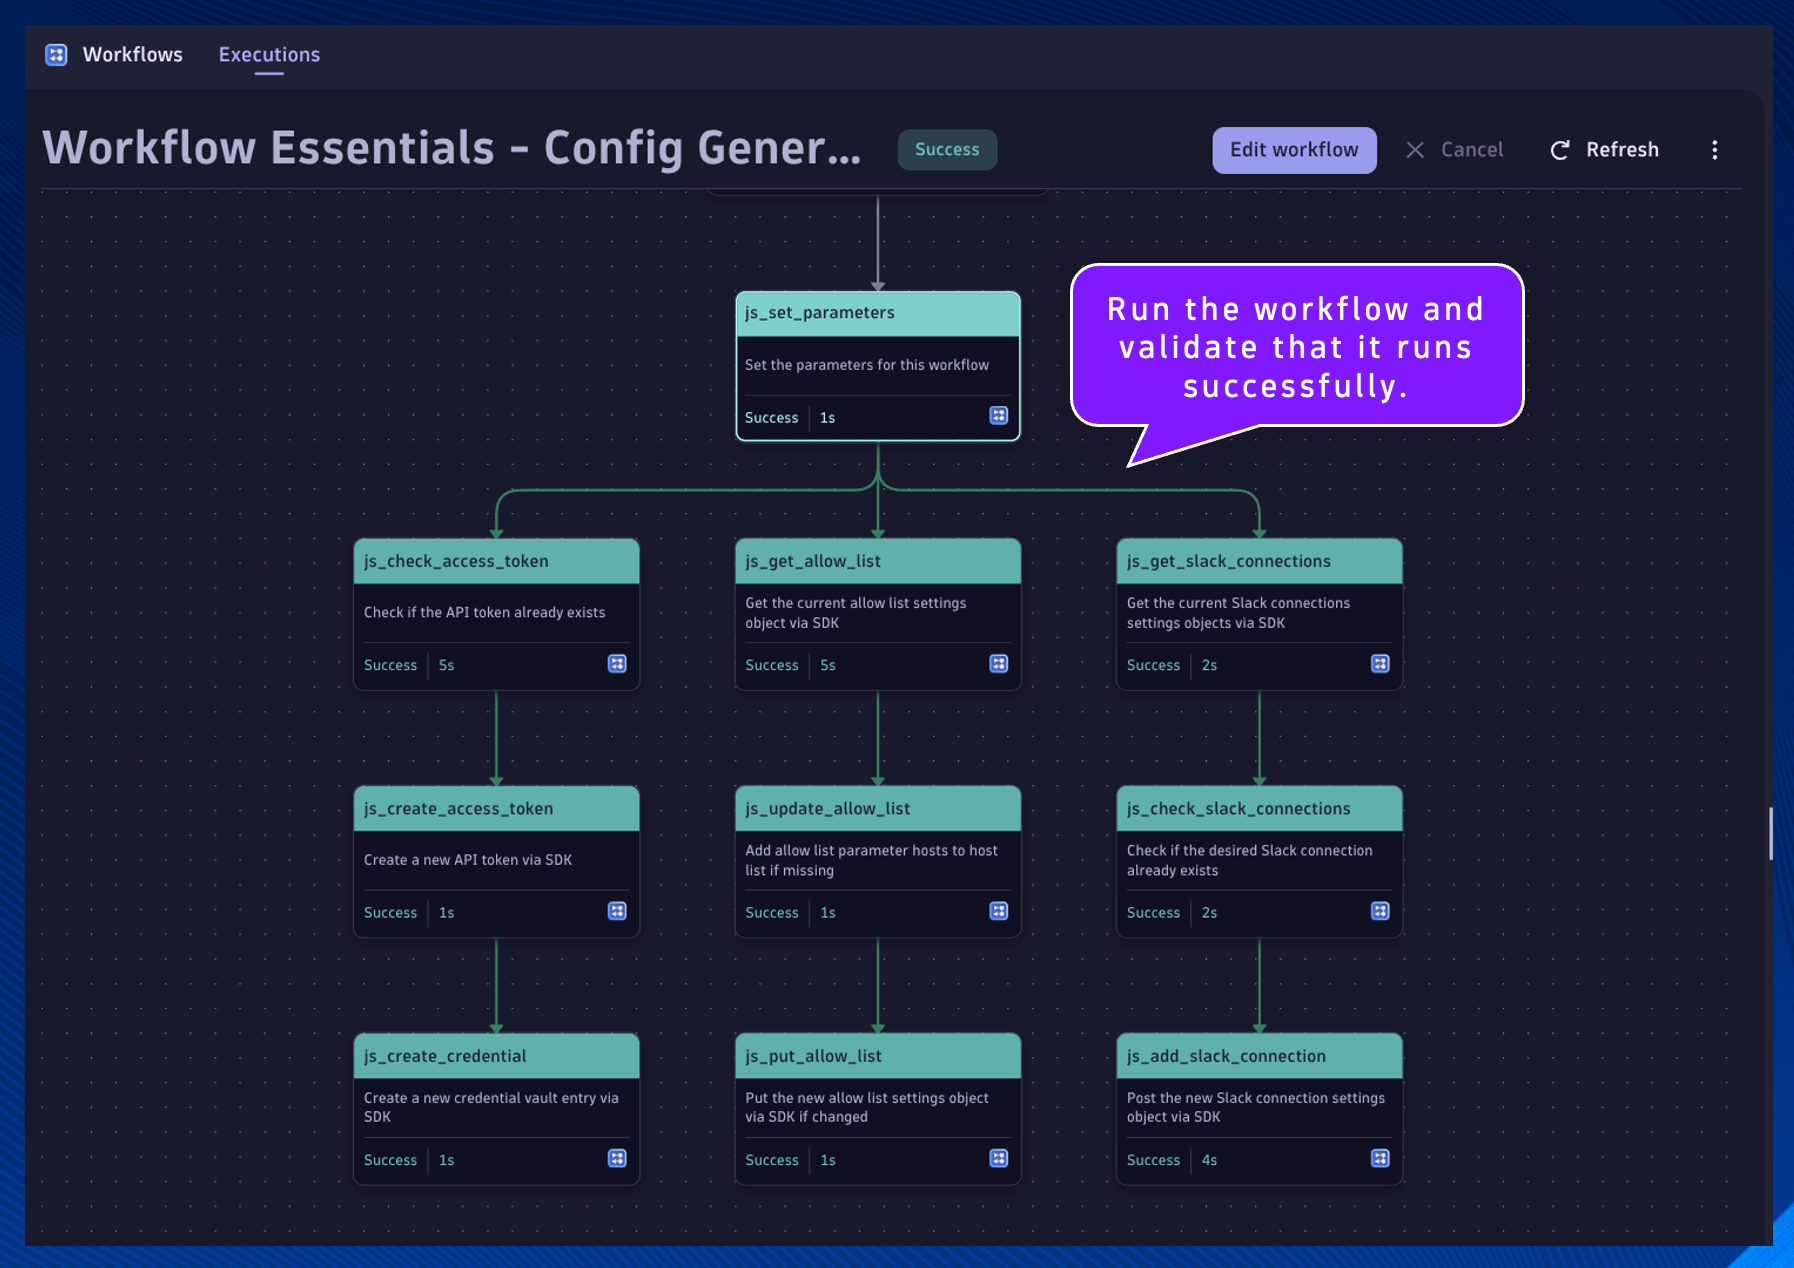The width and height of the screenshot is (1794, 1268).
Task: Click 'Get the current Slack connections' description
Action: coord(1238,613)
